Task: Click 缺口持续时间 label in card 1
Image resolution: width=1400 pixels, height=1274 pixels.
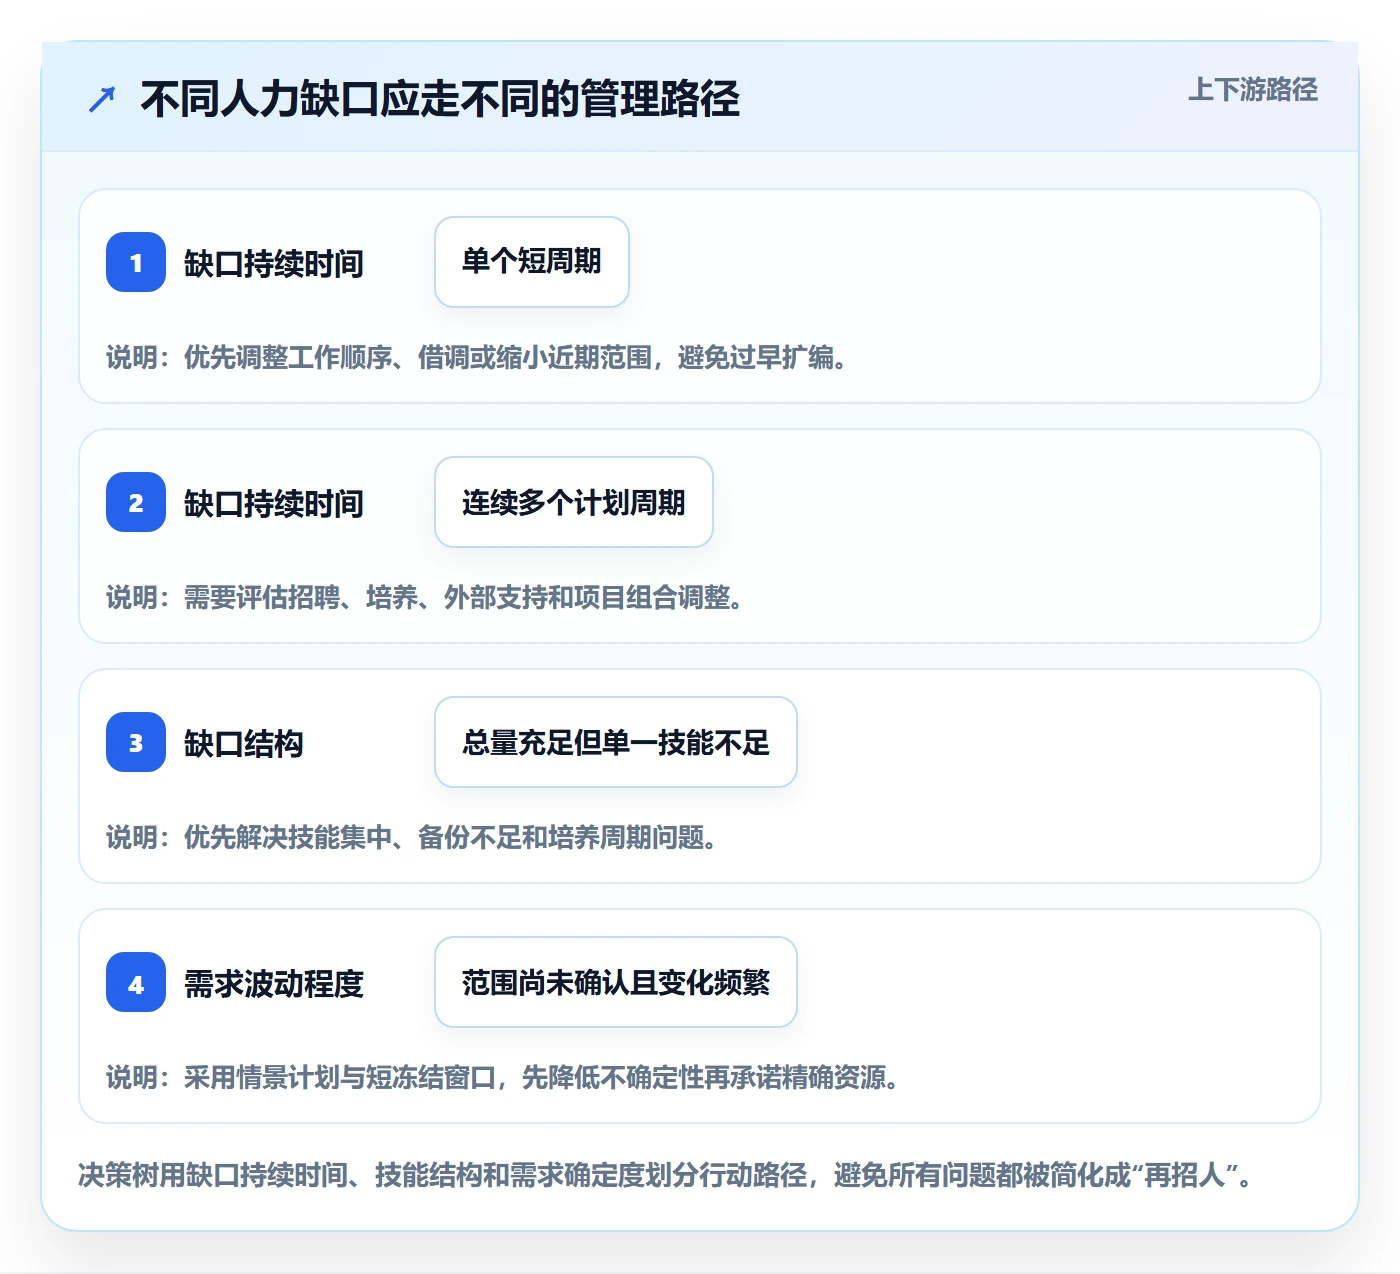Action: point(274,263)
